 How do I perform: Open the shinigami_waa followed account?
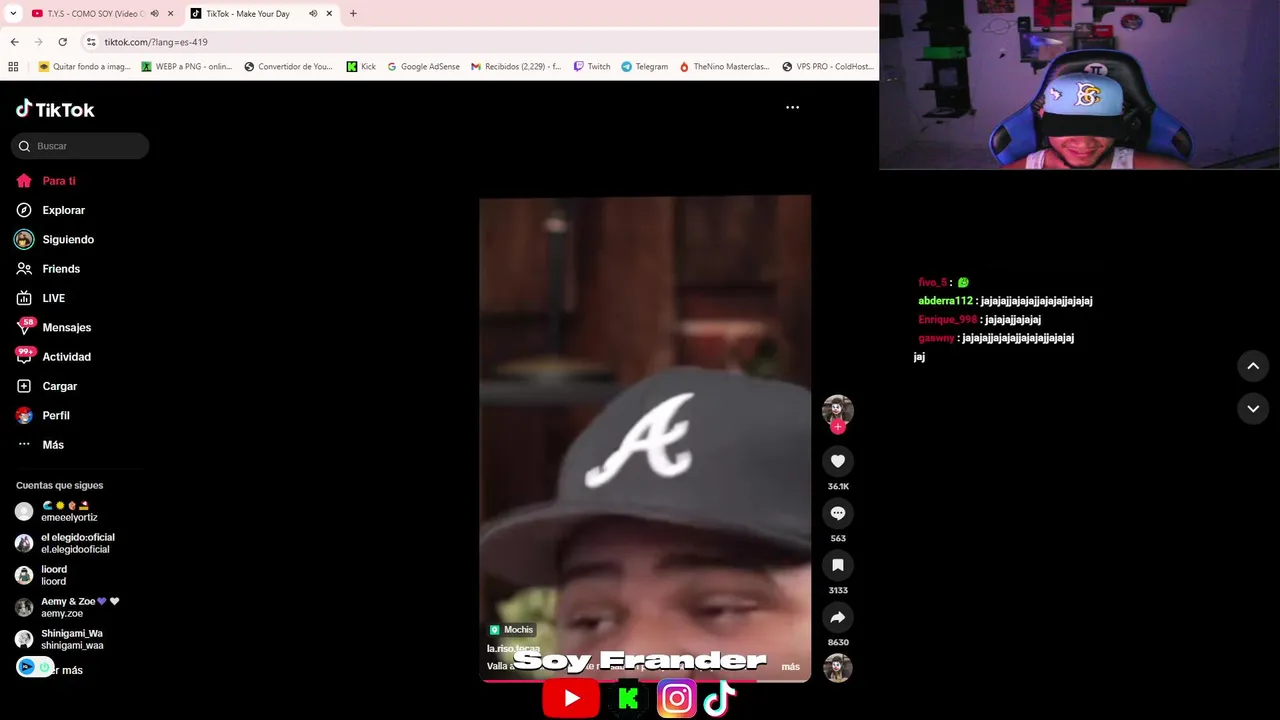coord(59,639)
